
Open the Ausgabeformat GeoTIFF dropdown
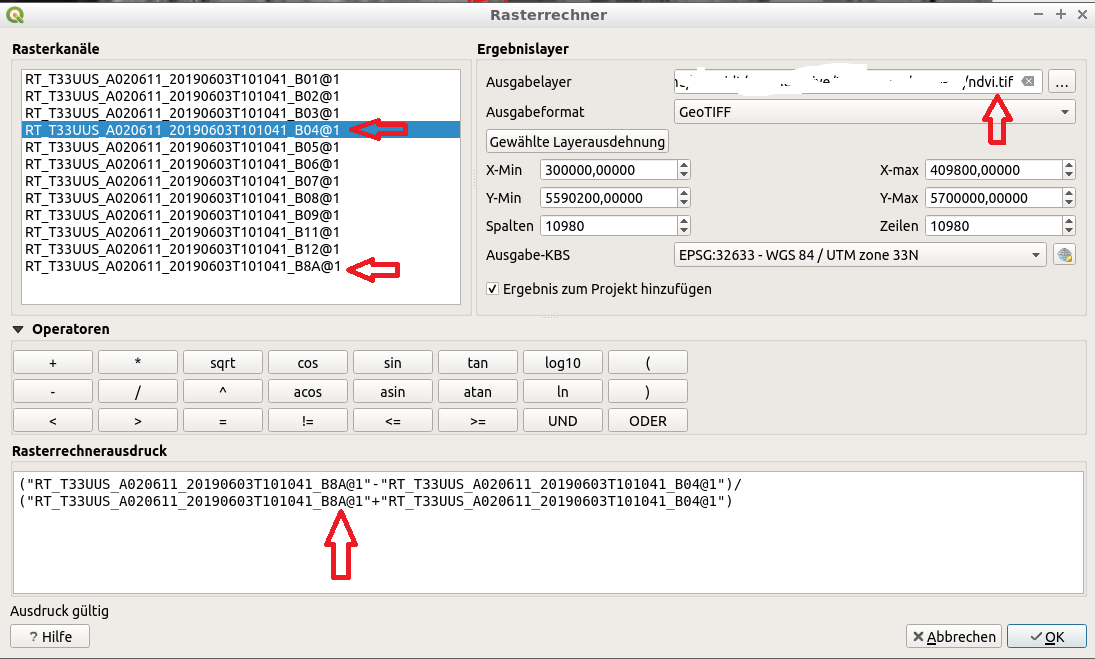pos(874,112)
